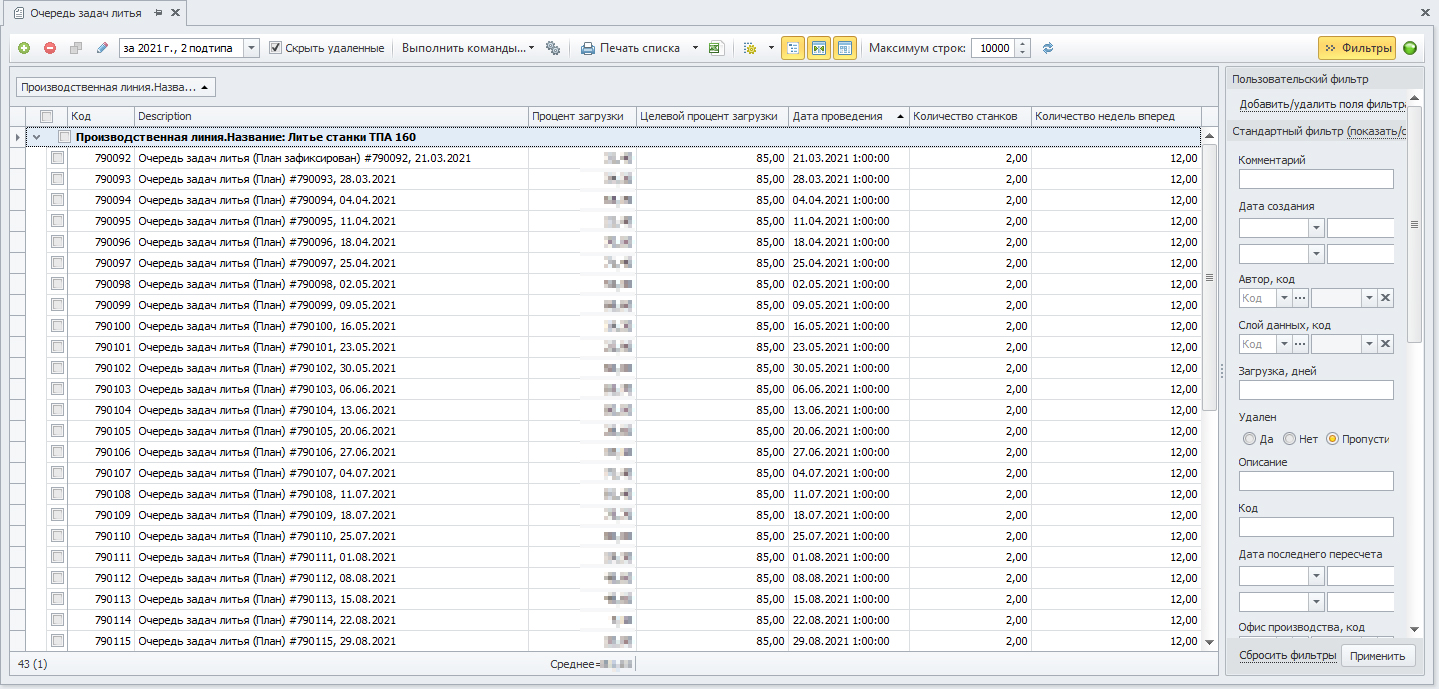
Task: Click the pencil edit icon
Action: click(x=102, y=48)
